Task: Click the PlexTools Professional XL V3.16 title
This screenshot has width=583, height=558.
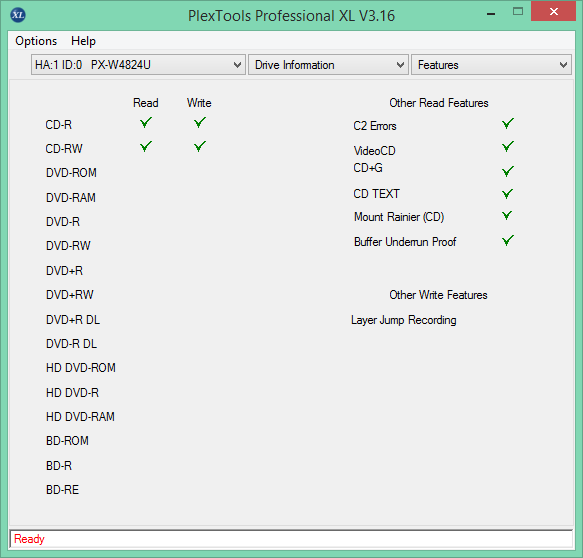Action: [x=291, y=16]
